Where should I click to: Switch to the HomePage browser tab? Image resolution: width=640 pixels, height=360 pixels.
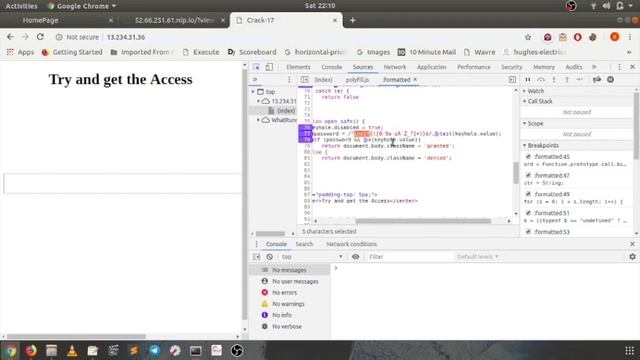pyautogui.click(x=40, y=20)
